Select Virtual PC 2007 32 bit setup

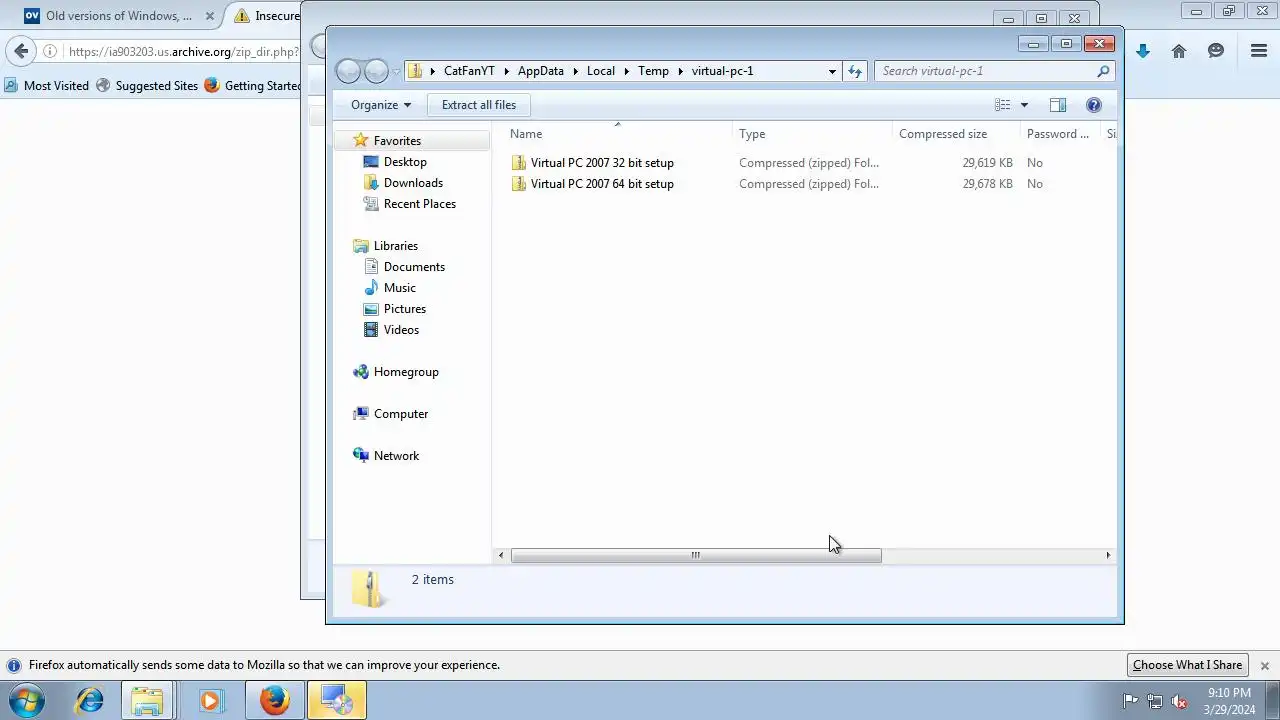click(602, 163)
